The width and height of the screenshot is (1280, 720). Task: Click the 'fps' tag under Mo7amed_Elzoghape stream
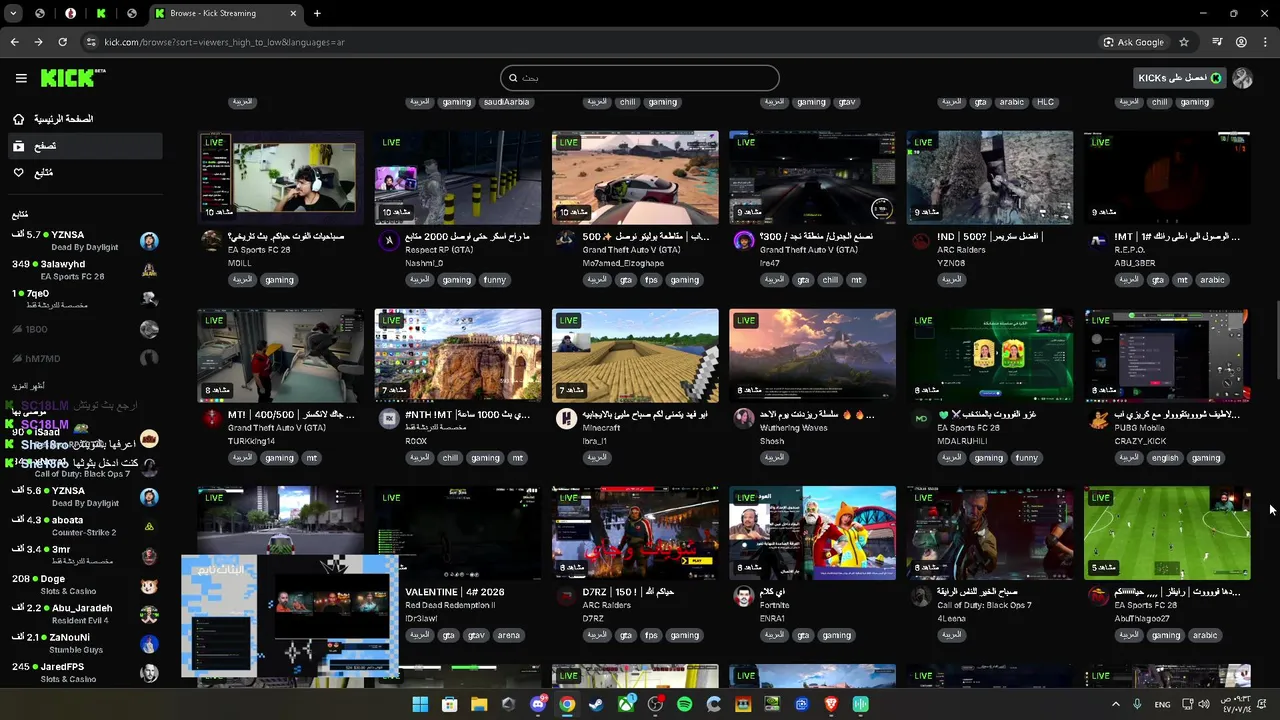click(651, 280)
